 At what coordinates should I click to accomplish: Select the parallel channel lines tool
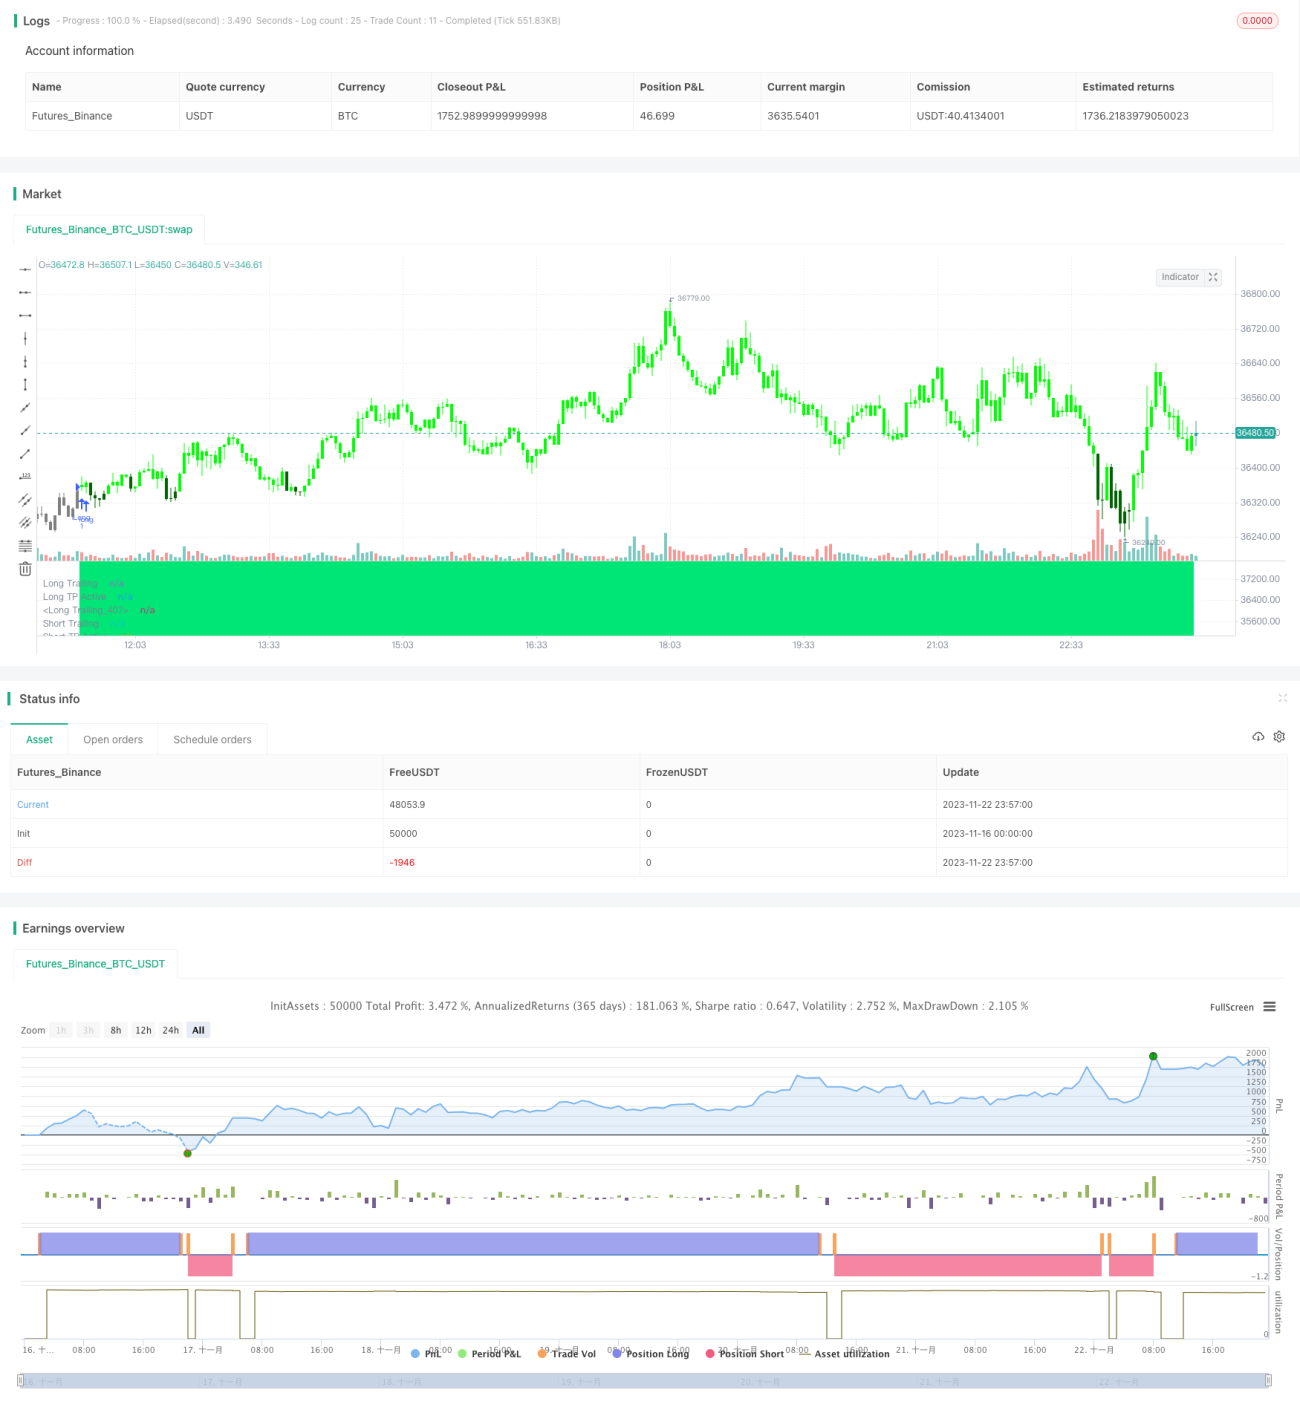tap(25, 500)
